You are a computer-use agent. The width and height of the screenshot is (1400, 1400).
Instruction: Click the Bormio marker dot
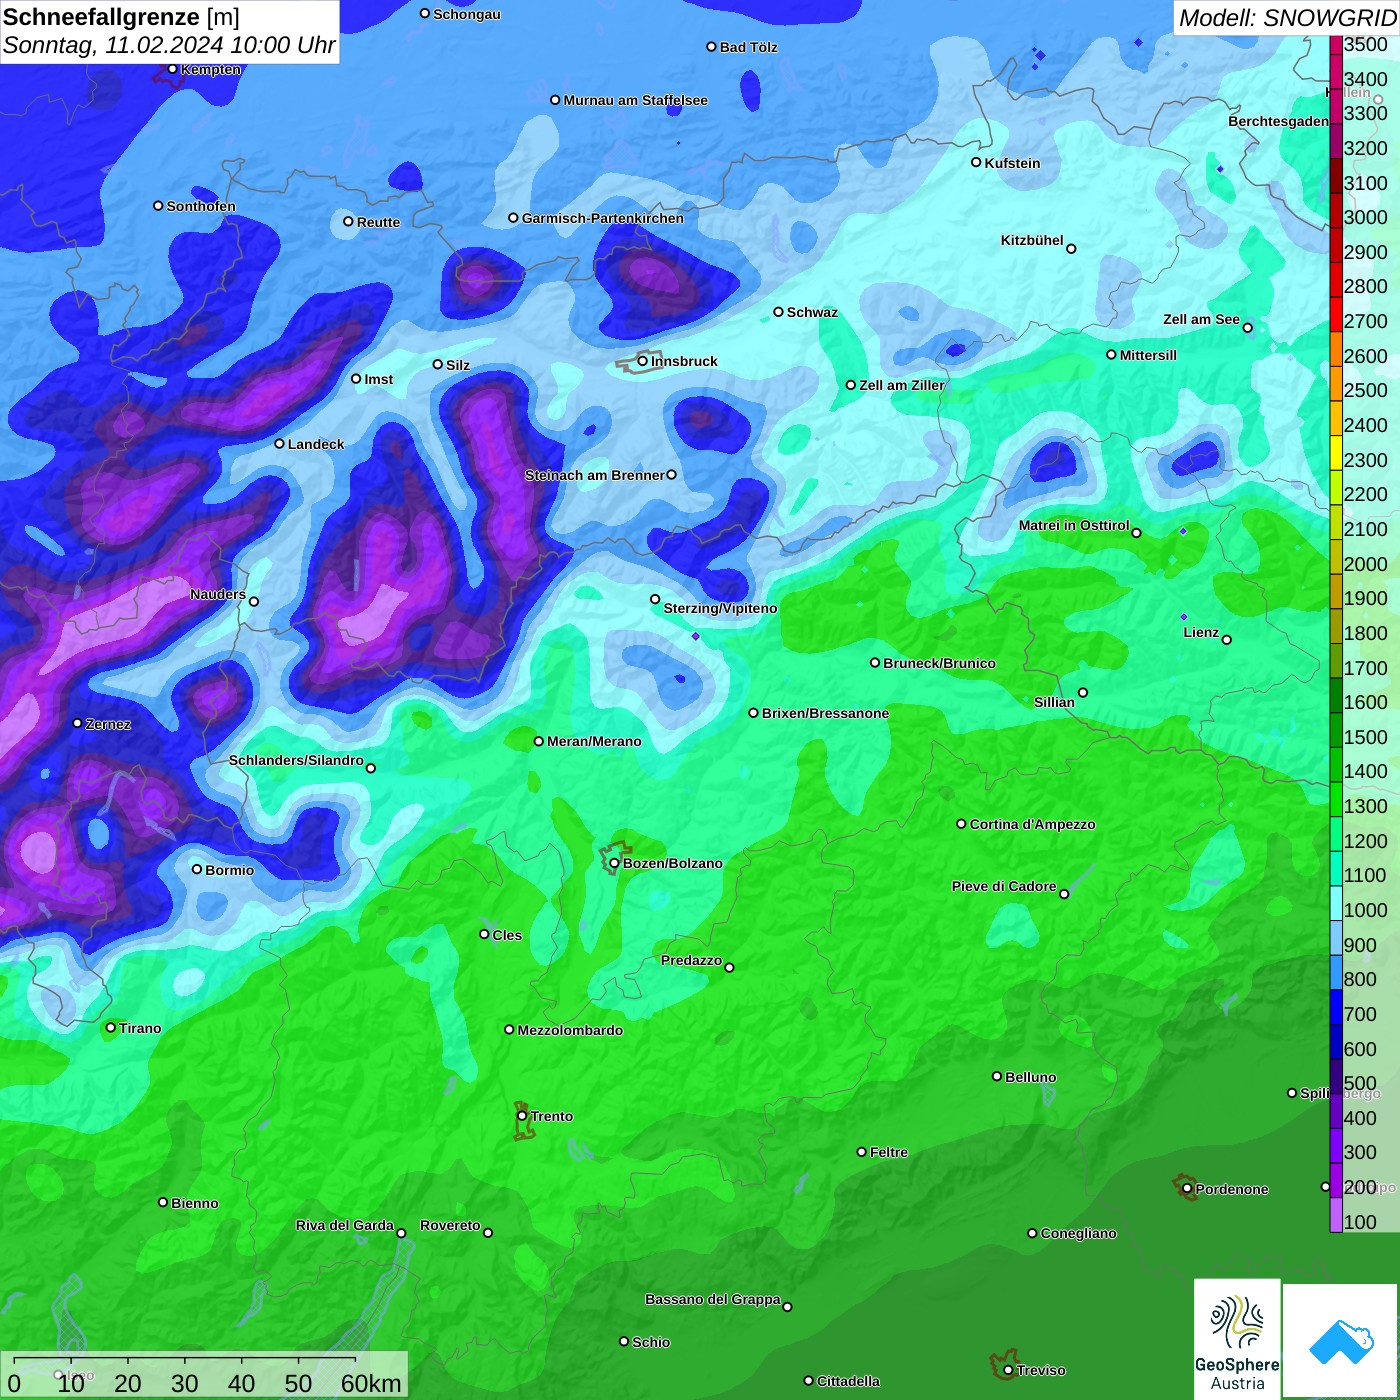(197, 869)
